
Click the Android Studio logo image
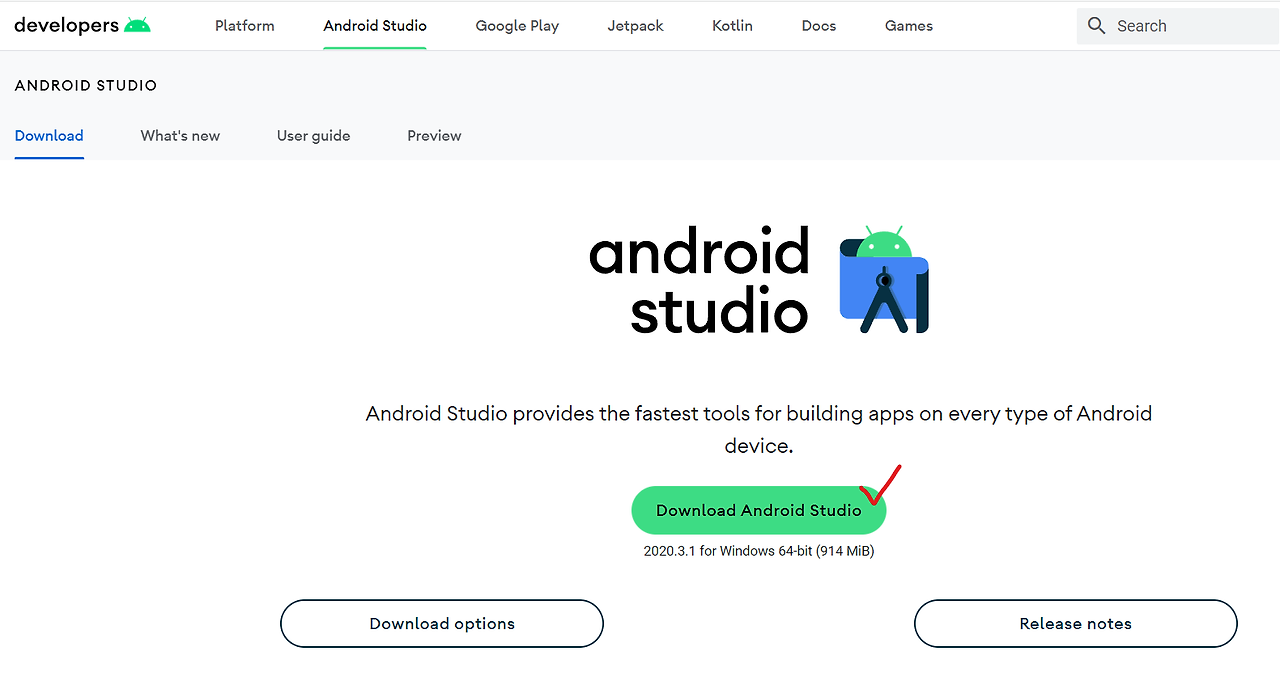(884, 279)
